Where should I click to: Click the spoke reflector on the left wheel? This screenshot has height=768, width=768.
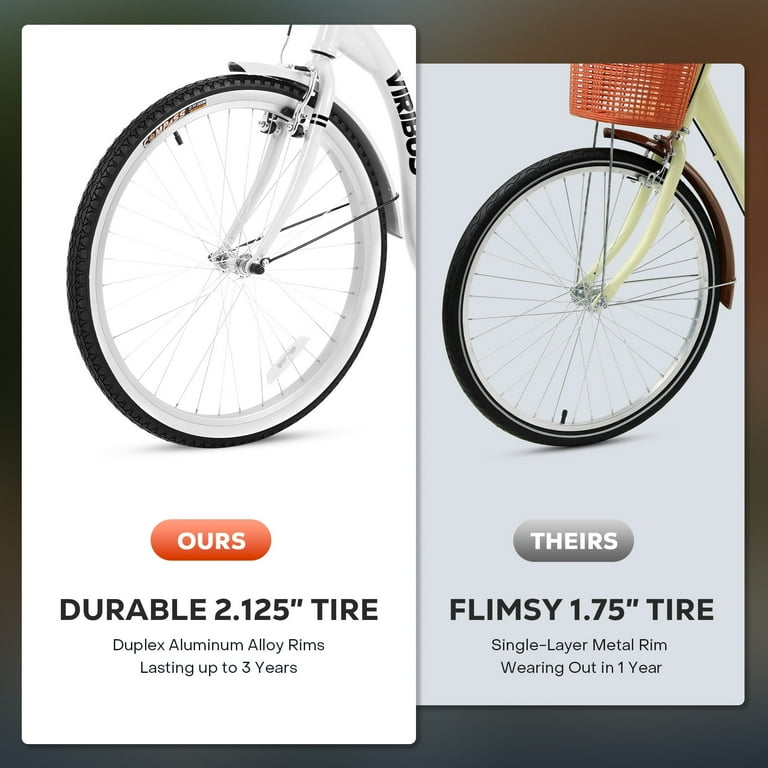click(x=287, y=360)
